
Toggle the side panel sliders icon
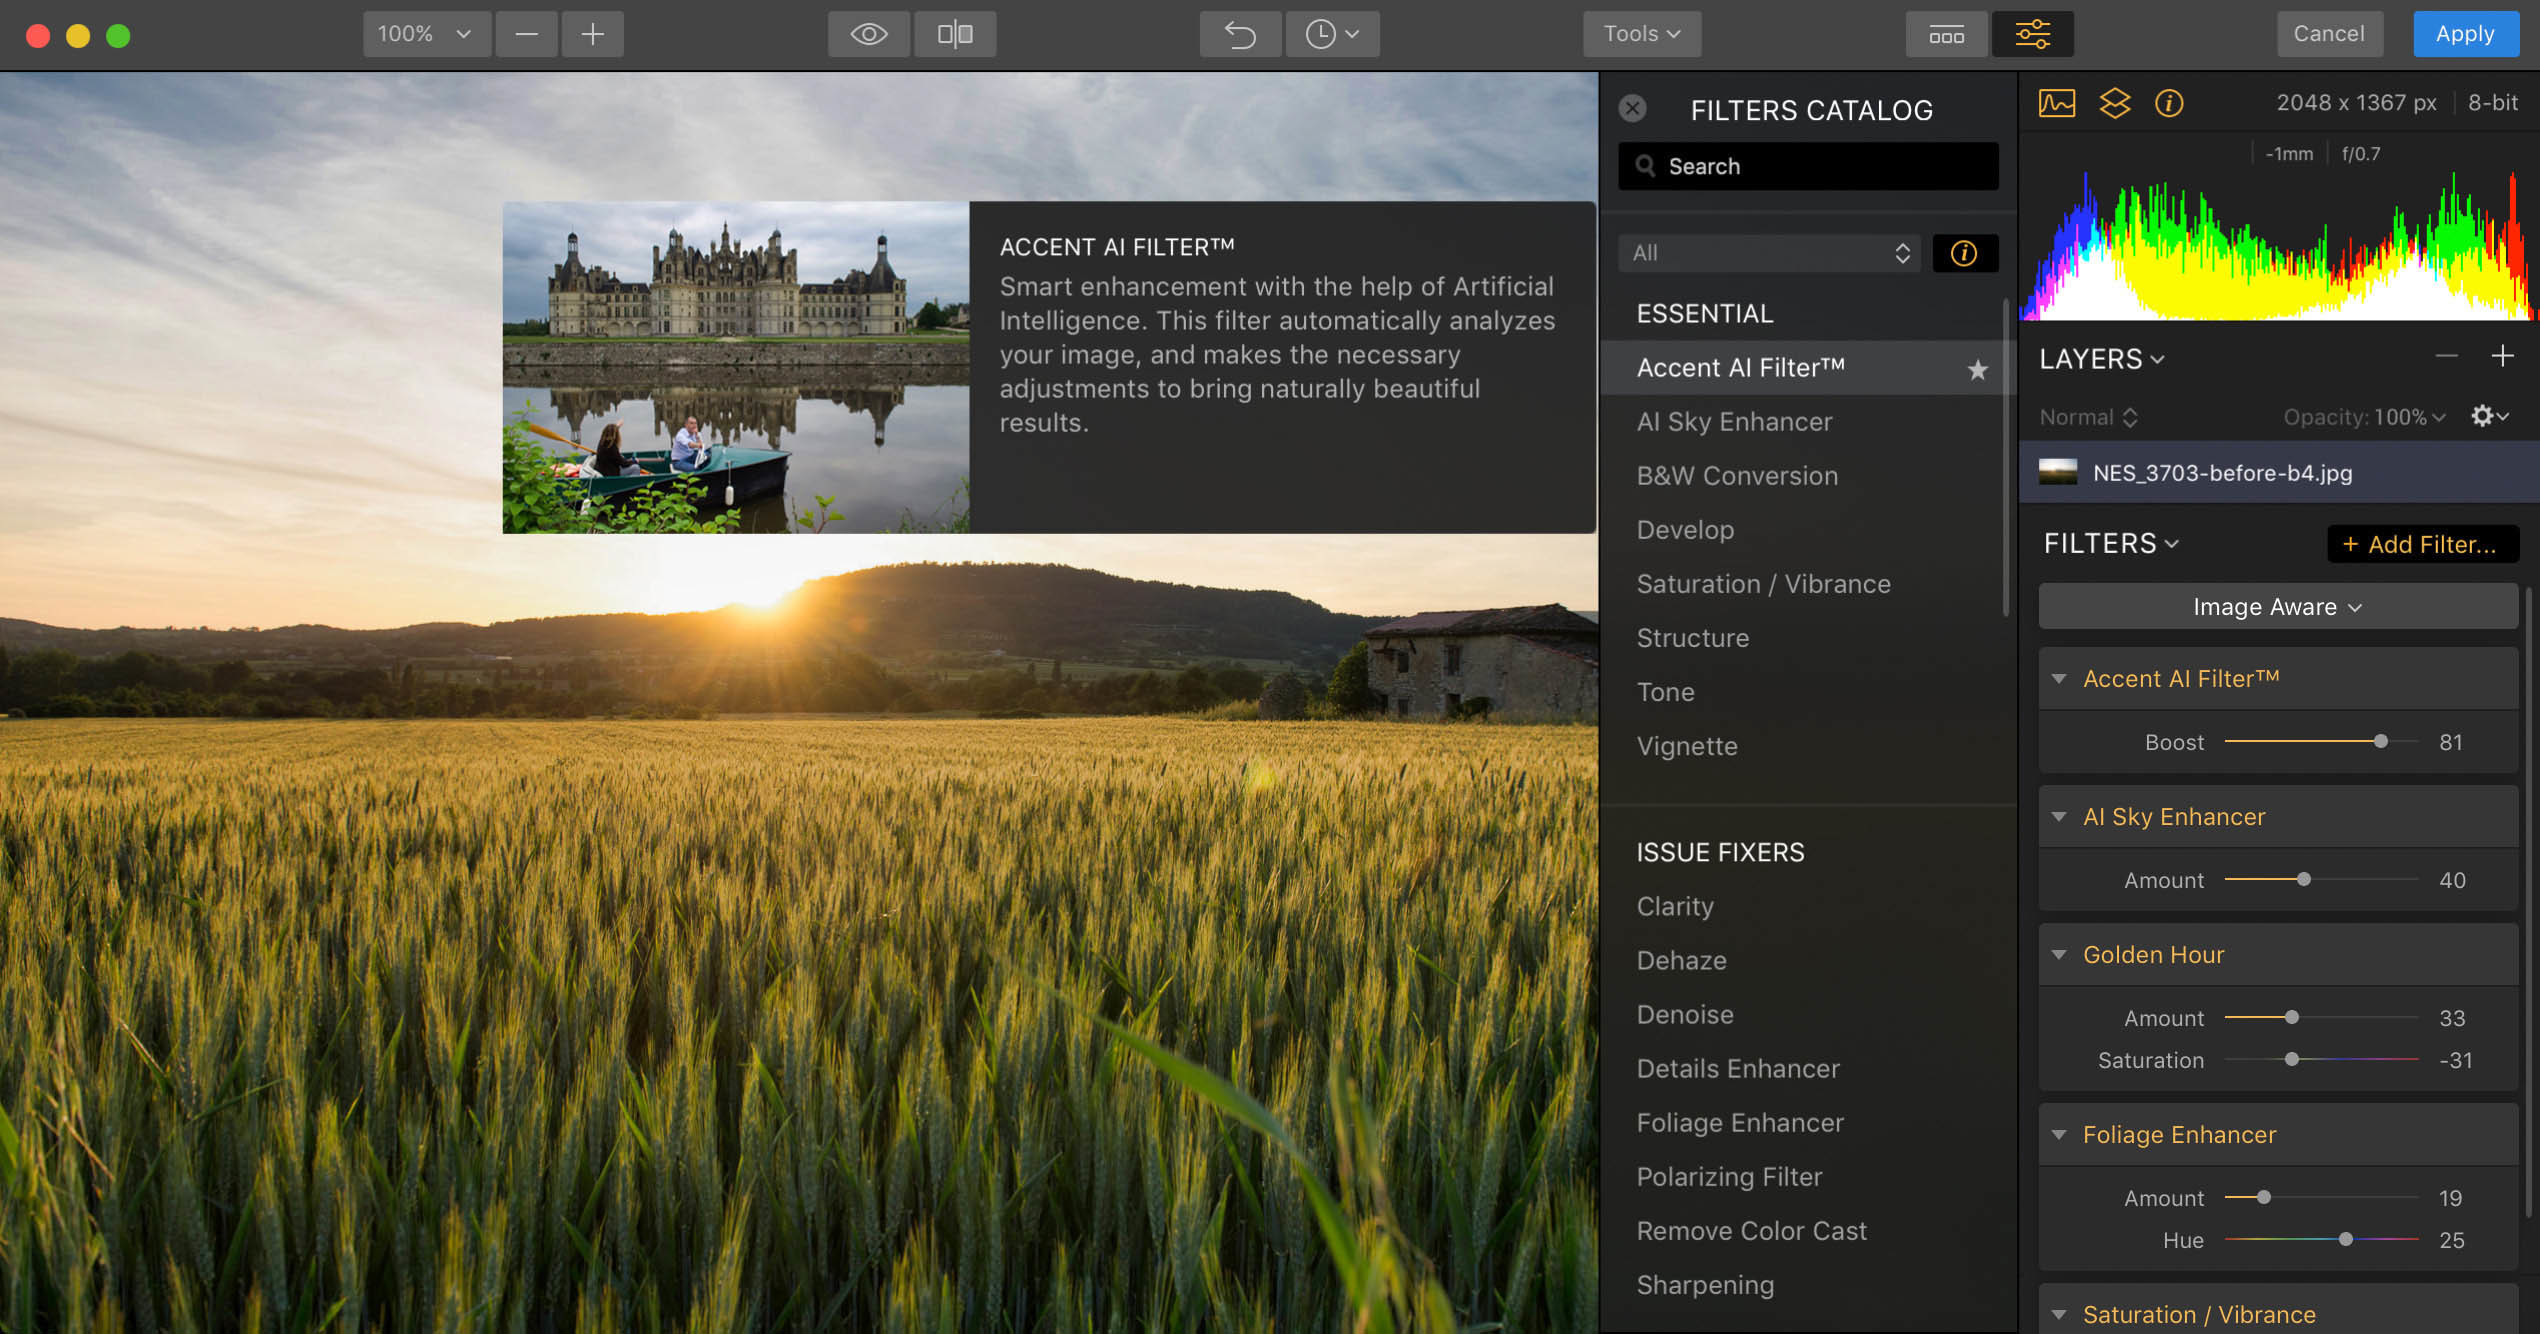2032,34
